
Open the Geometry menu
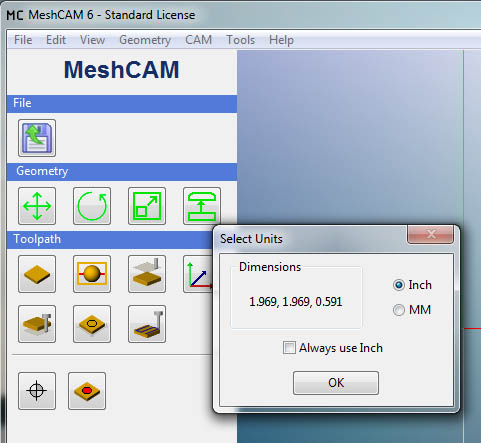click(145, 40)
